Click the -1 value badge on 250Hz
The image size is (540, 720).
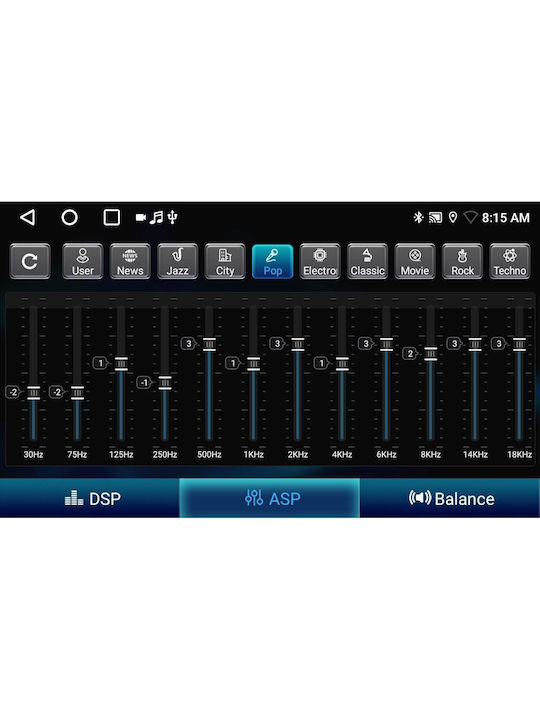(144, 382)
